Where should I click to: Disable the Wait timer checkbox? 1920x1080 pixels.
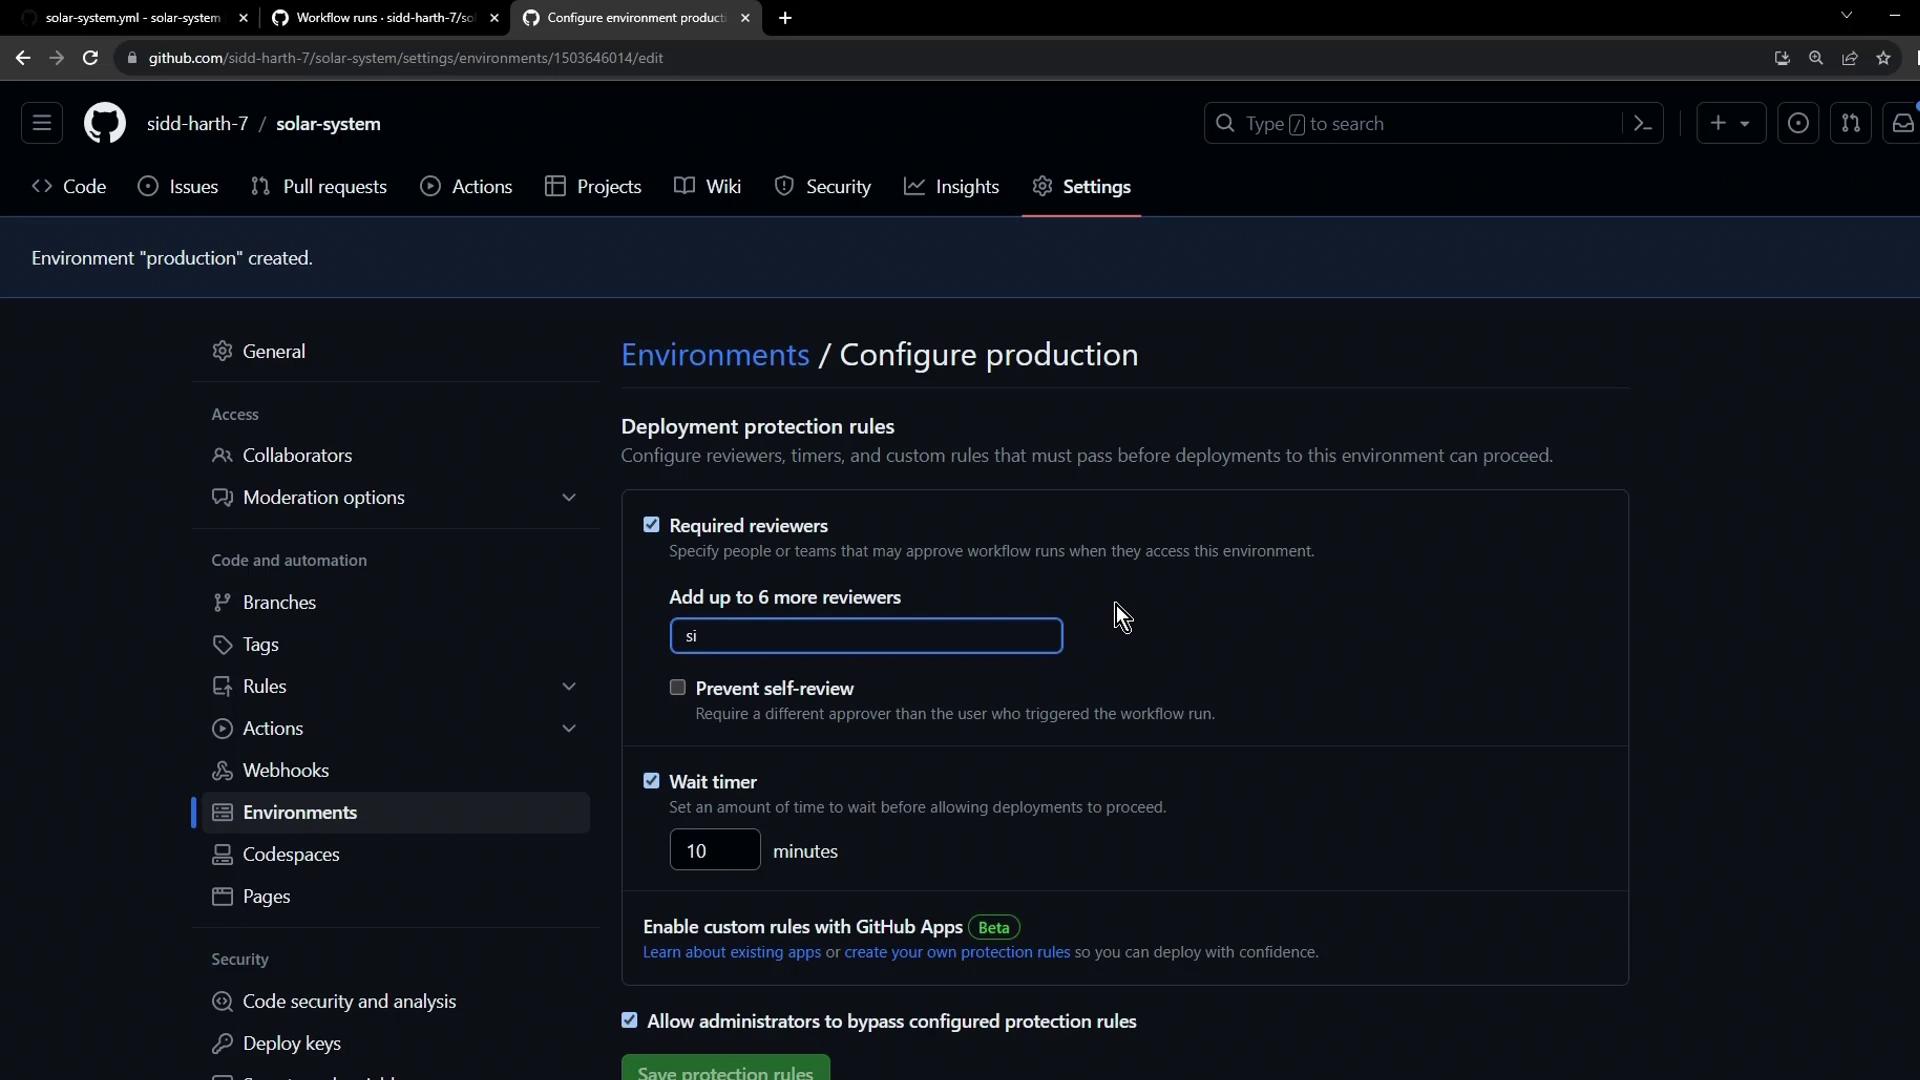(651, 781)
